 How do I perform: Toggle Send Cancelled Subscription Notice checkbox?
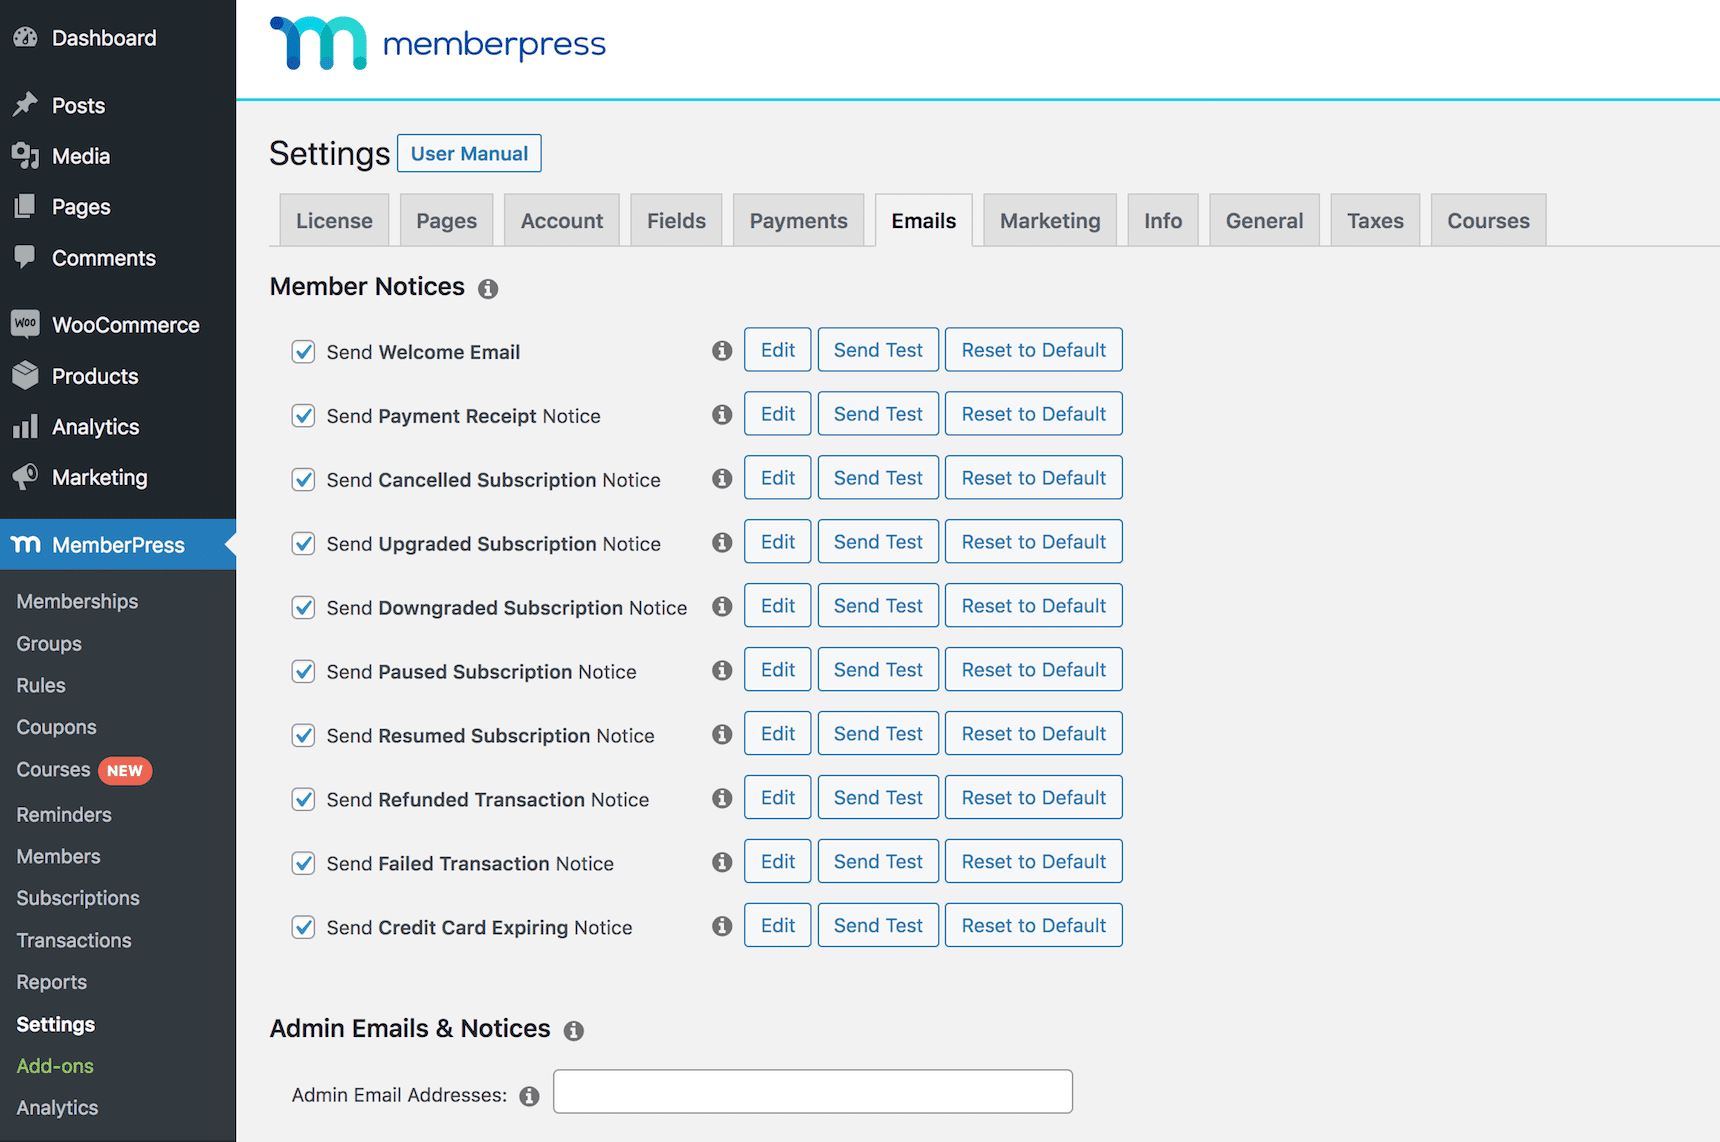[x=303, y=480]
